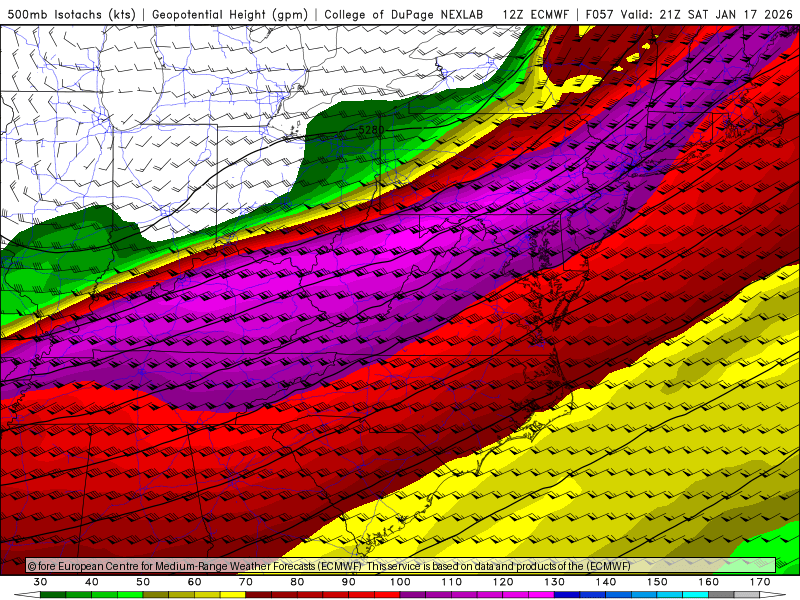Click the 90 value on the color scale
Viewport: 800px width, 600px height.
[349, 582]
